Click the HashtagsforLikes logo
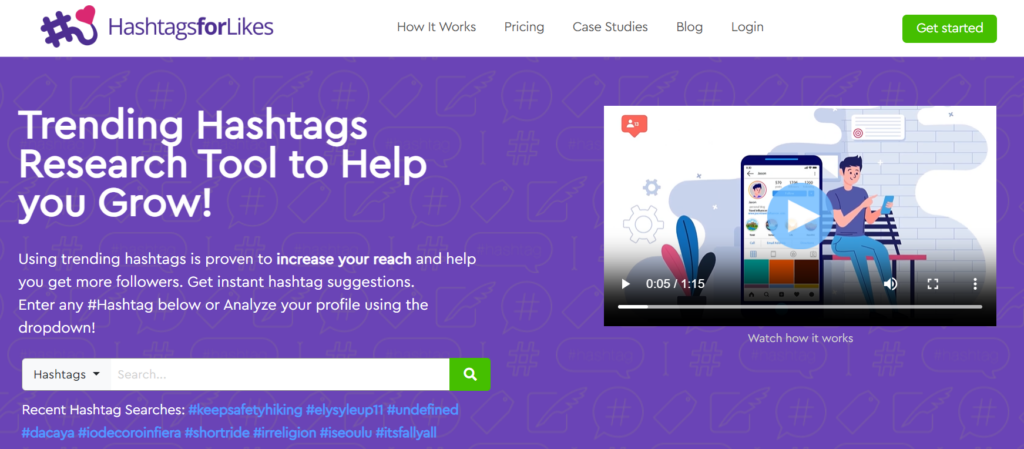The height and width of the screenshot is (449, 1024). tap(157, 27)
